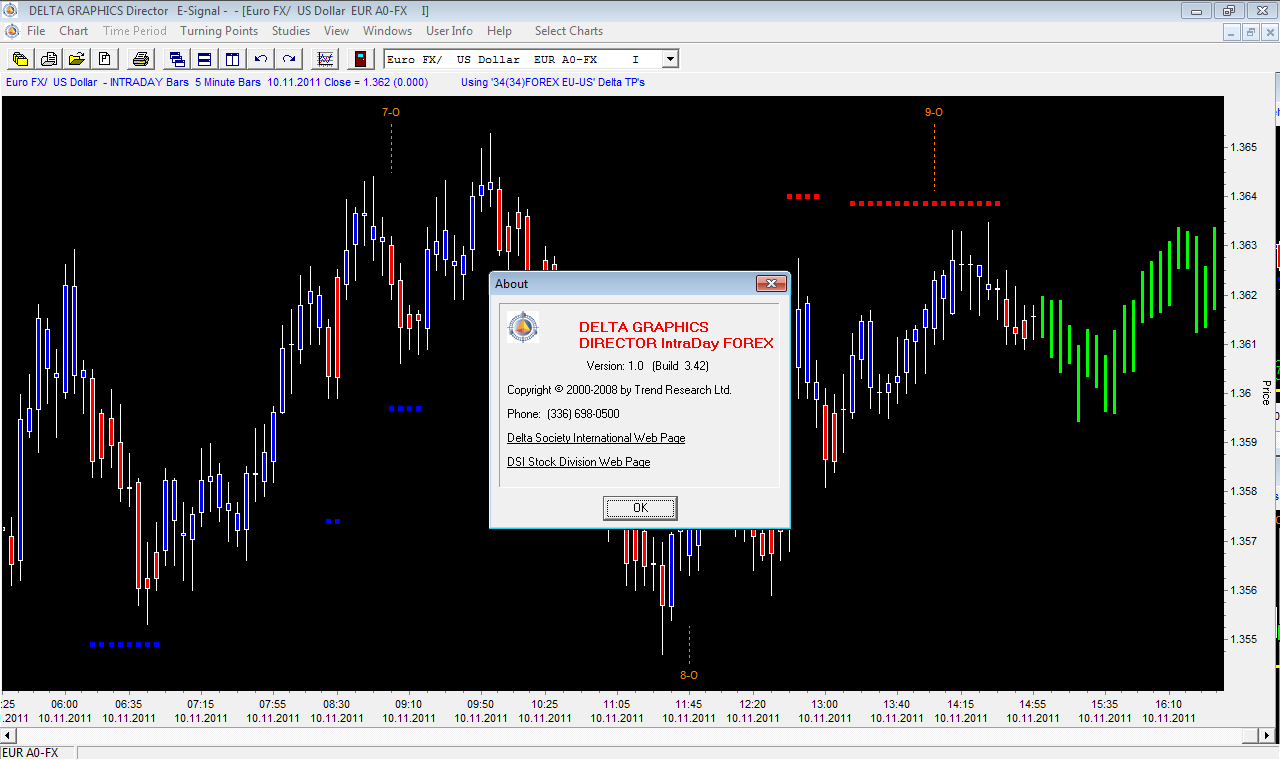This screenshot has height=760, width=1280.
Task: Click the tile windows horizontally icon
Action: (204, 59)
